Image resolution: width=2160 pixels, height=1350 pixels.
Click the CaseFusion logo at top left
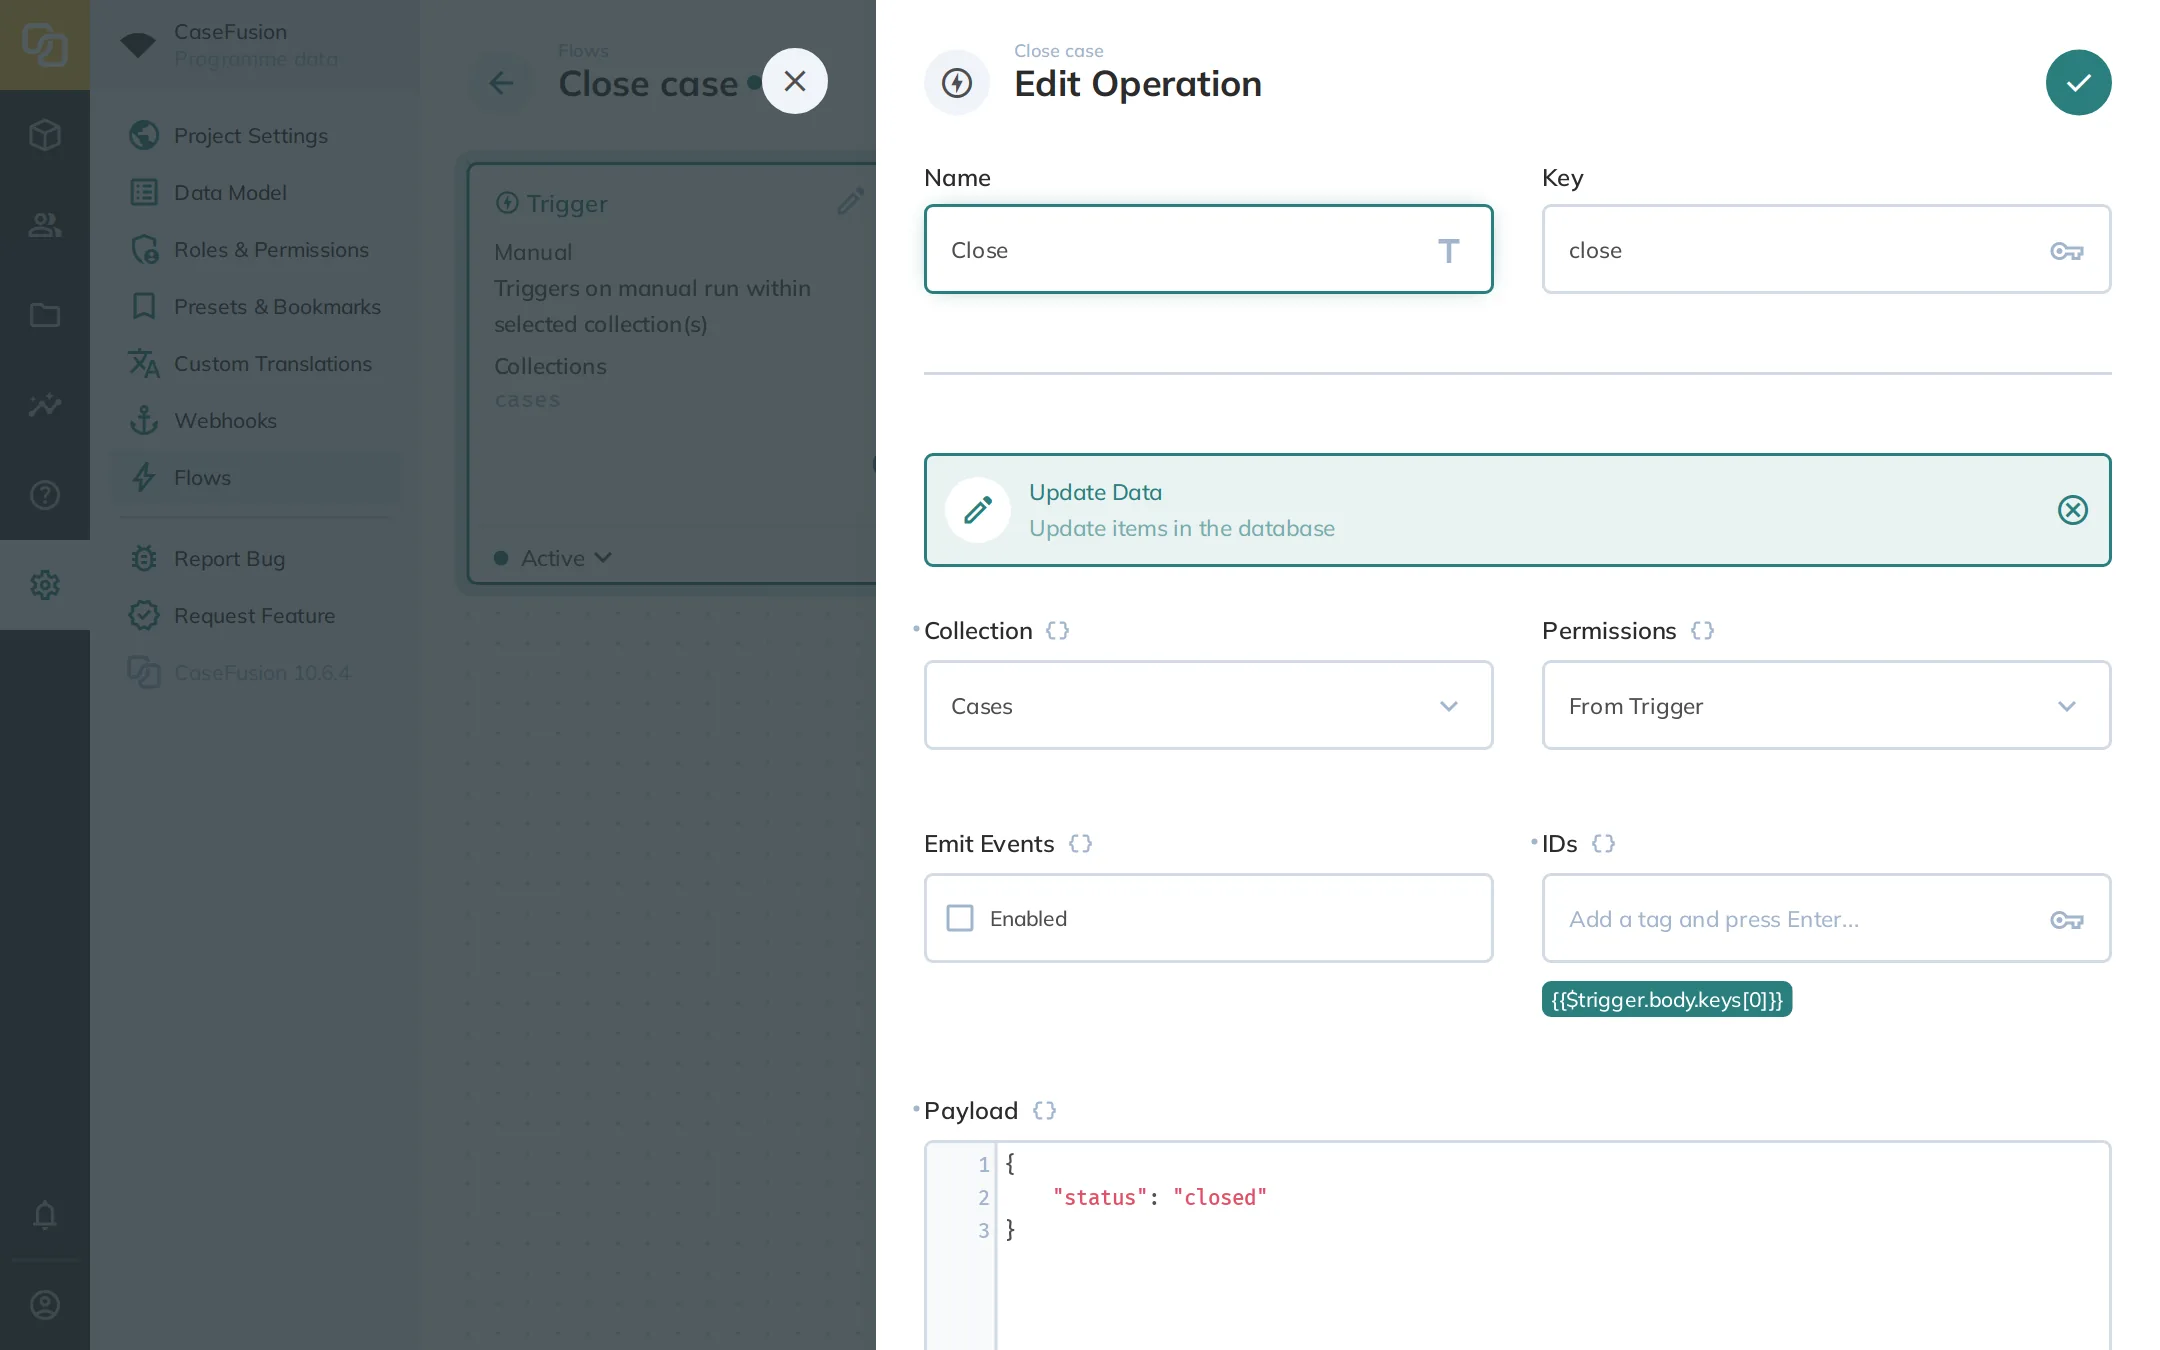click(x=45, y=45)
